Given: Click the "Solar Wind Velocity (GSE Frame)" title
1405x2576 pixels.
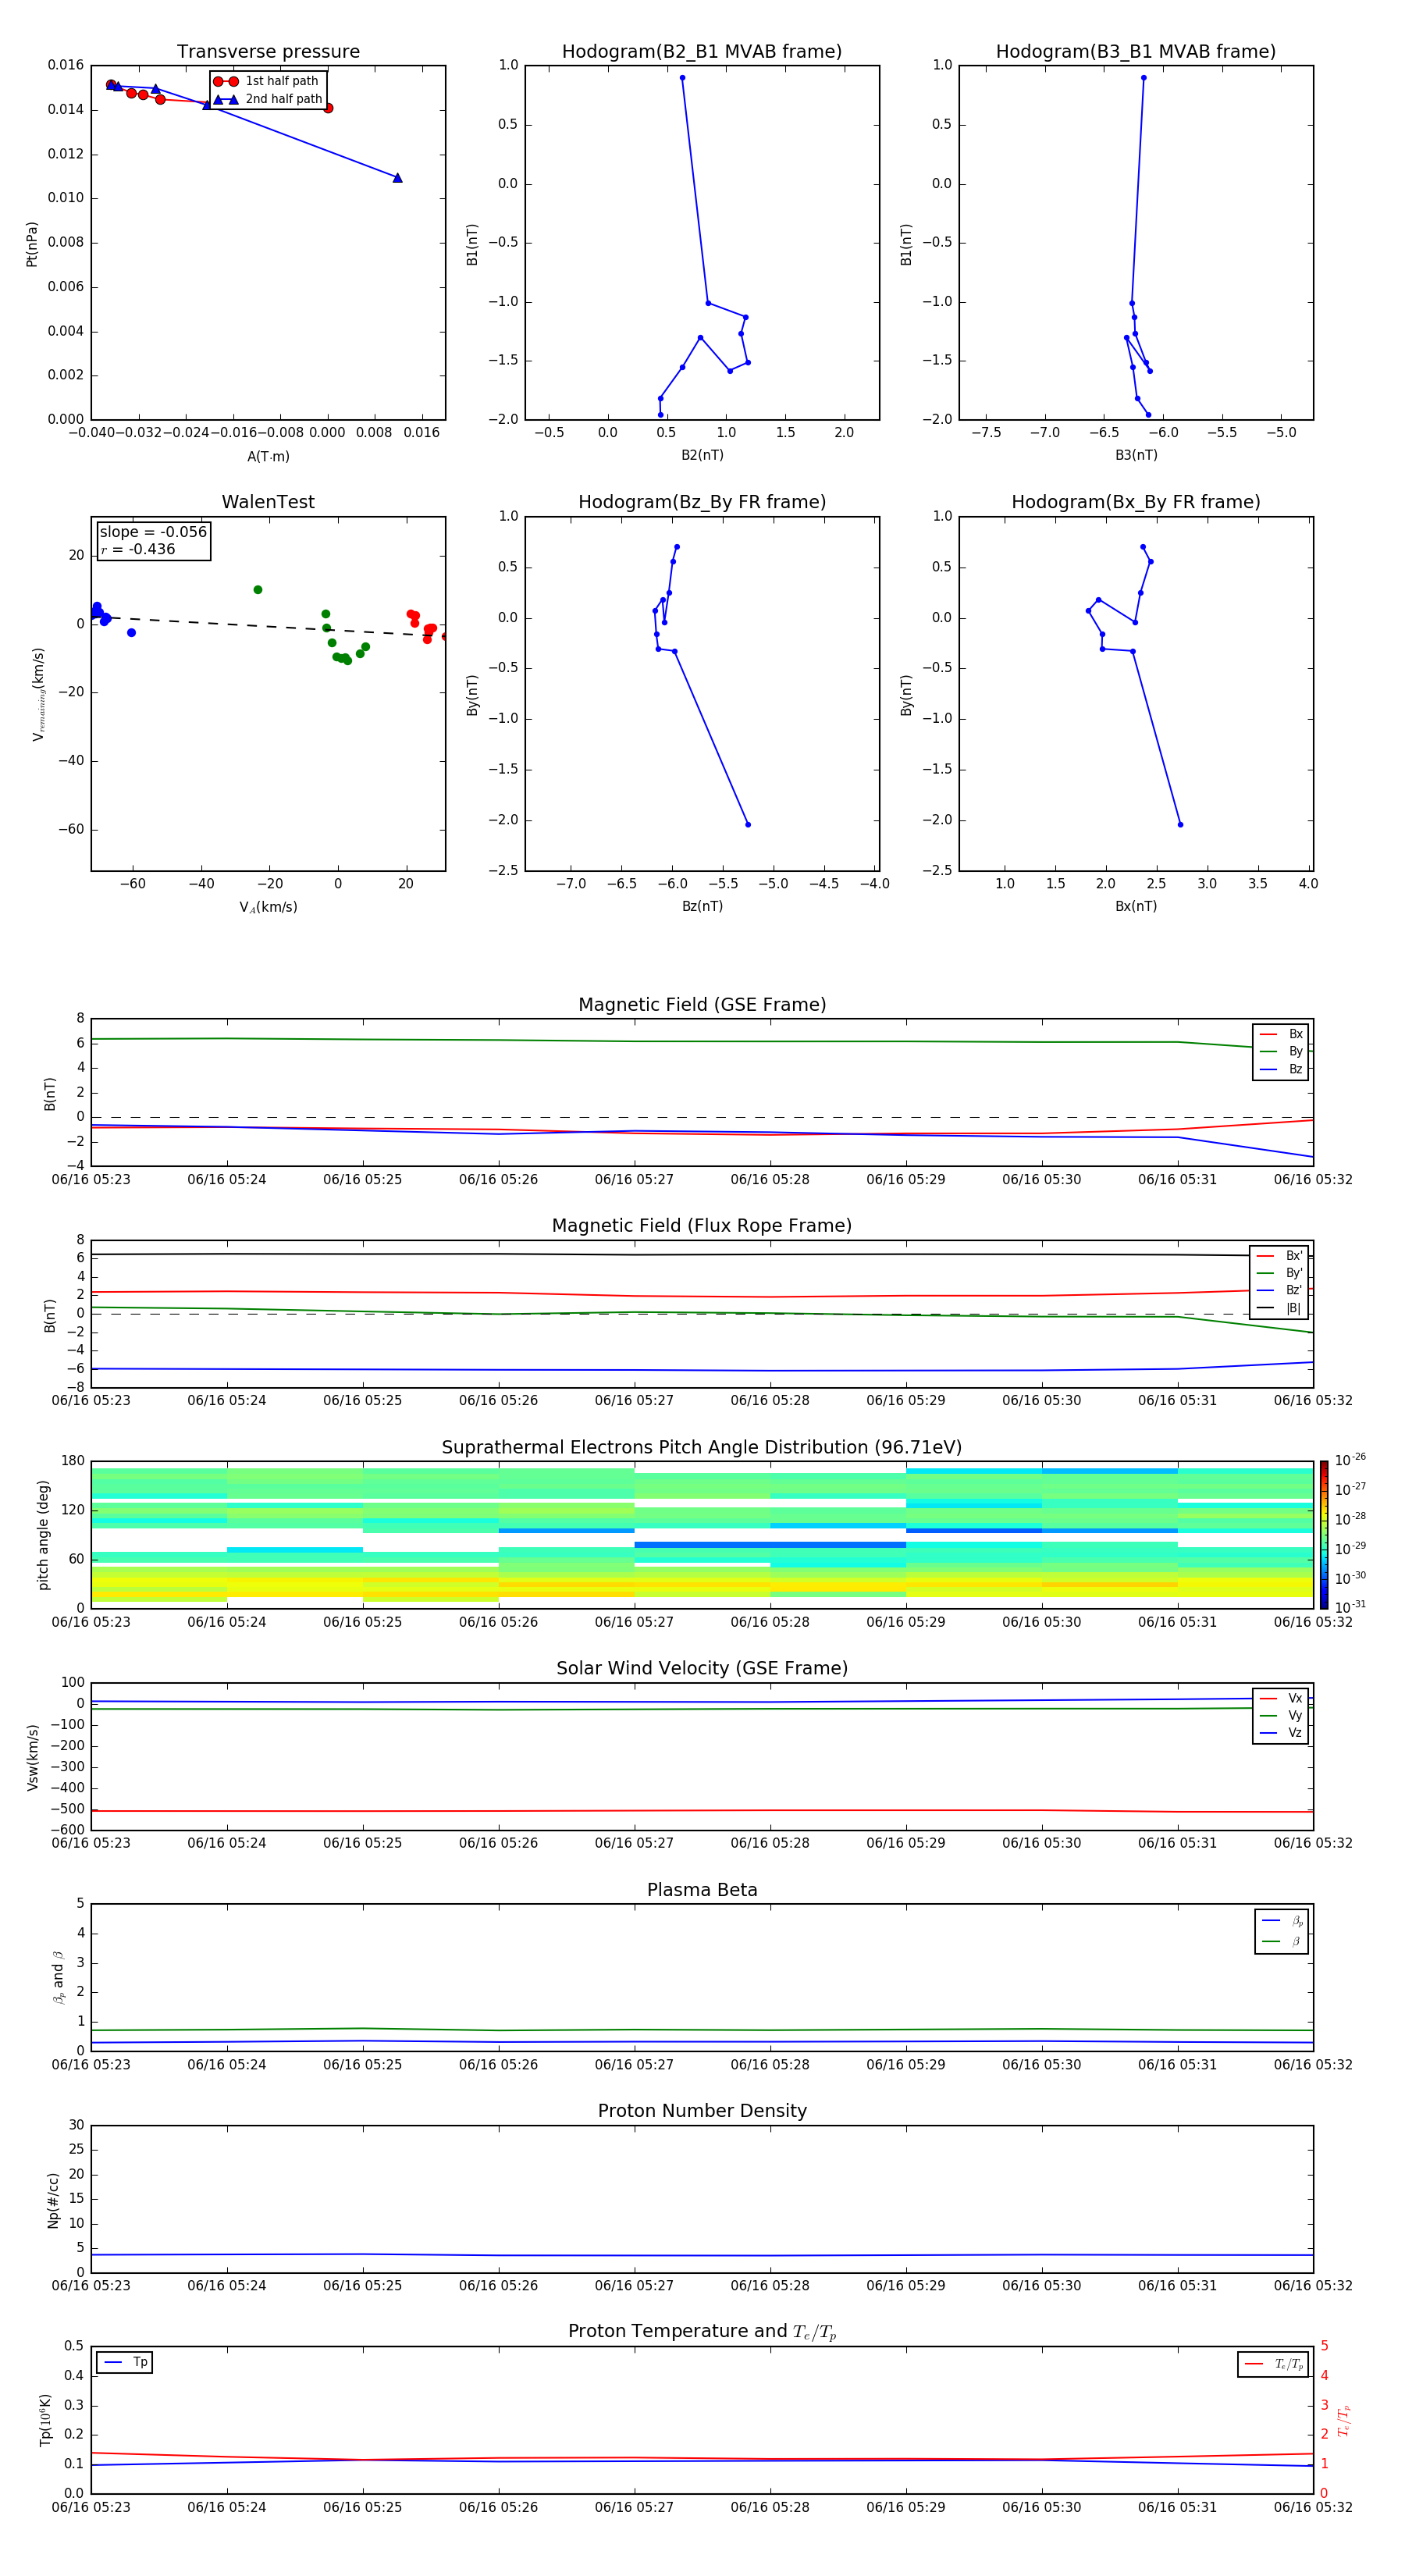Looking at the screenshot, I should [x=702, y=1669].
